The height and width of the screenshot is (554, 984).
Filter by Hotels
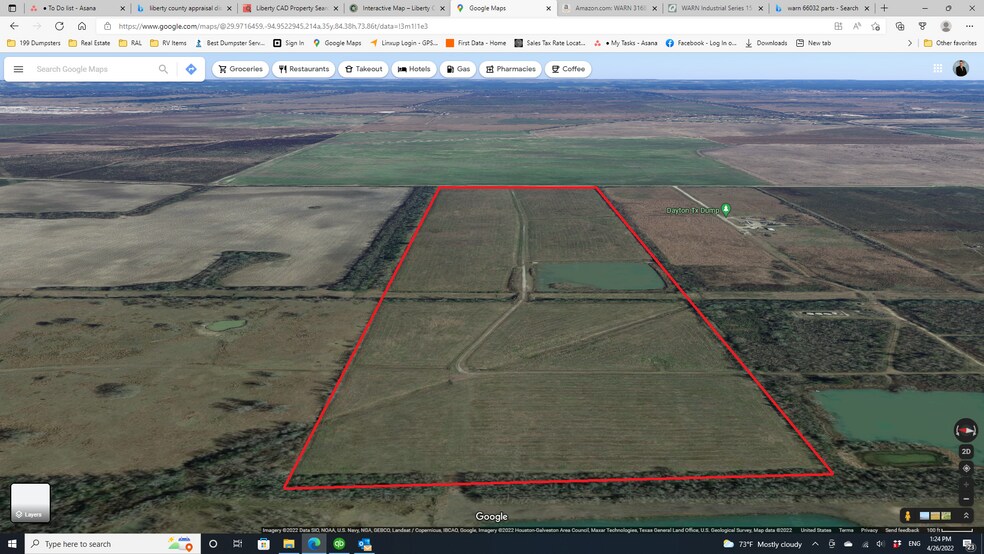(414, 69)
